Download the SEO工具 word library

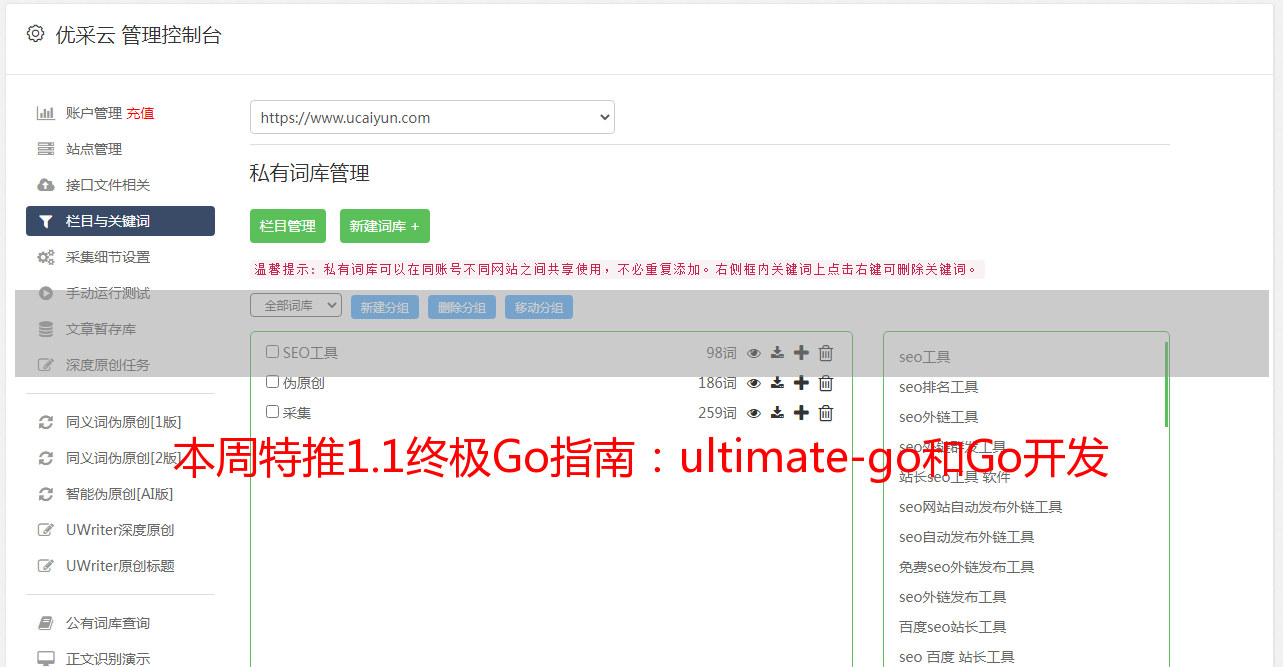[x=777, y=353]
